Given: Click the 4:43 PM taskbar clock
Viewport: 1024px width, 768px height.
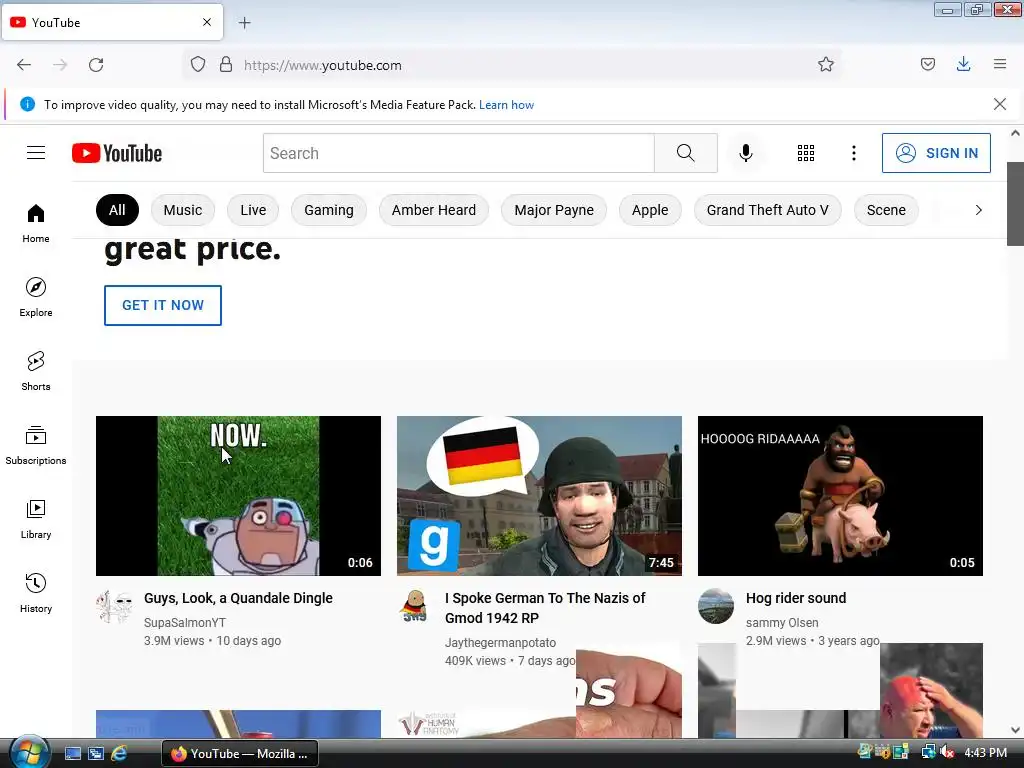Looking at the screenshot, I should pyautogui.click(x=985, y=753).
